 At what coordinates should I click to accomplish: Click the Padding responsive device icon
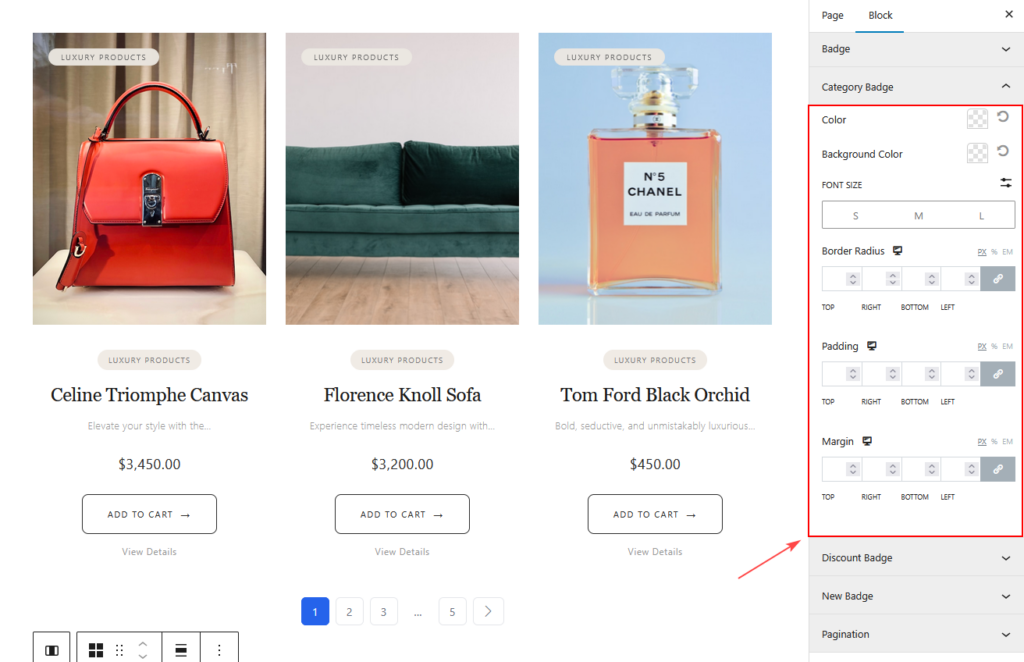(x=872, y=346)
